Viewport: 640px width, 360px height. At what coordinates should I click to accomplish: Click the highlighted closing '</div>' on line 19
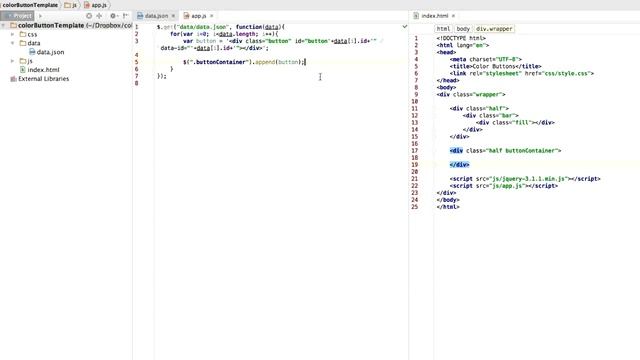460,165
